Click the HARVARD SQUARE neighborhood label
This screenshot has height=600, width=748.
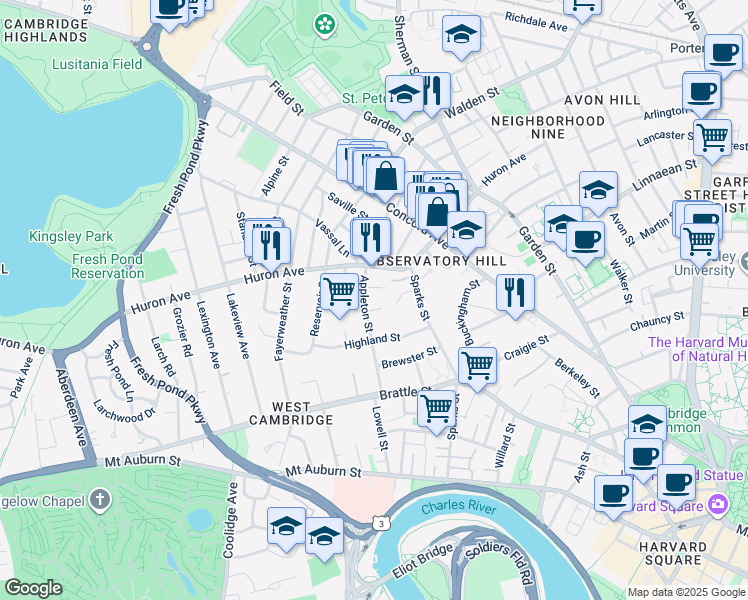(673, 553)
